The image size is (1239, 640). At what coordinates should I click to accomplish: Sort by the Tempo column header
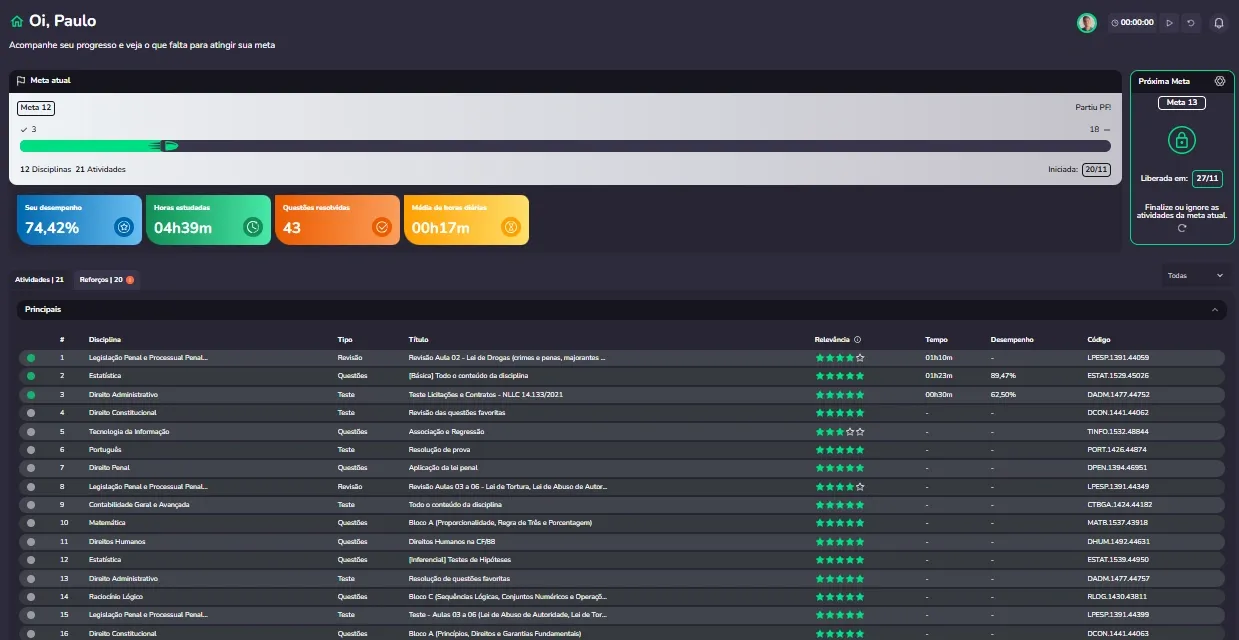pos(937,340)
